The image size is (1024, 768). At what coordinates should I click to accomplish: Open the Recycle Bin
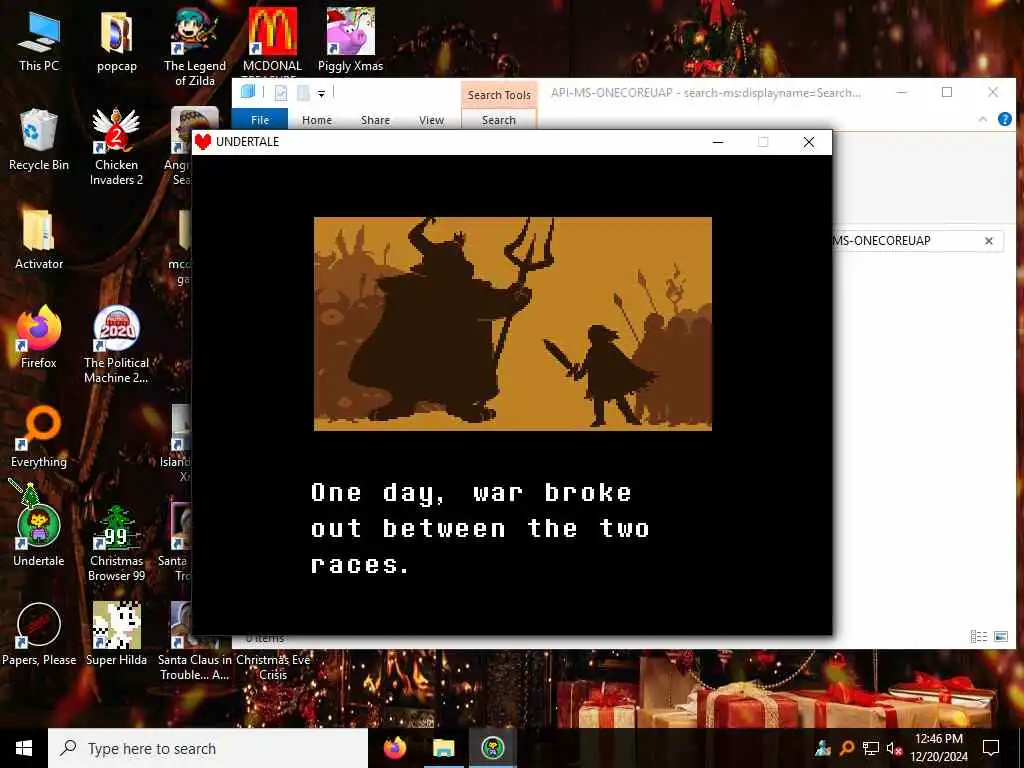click(39, 140)
